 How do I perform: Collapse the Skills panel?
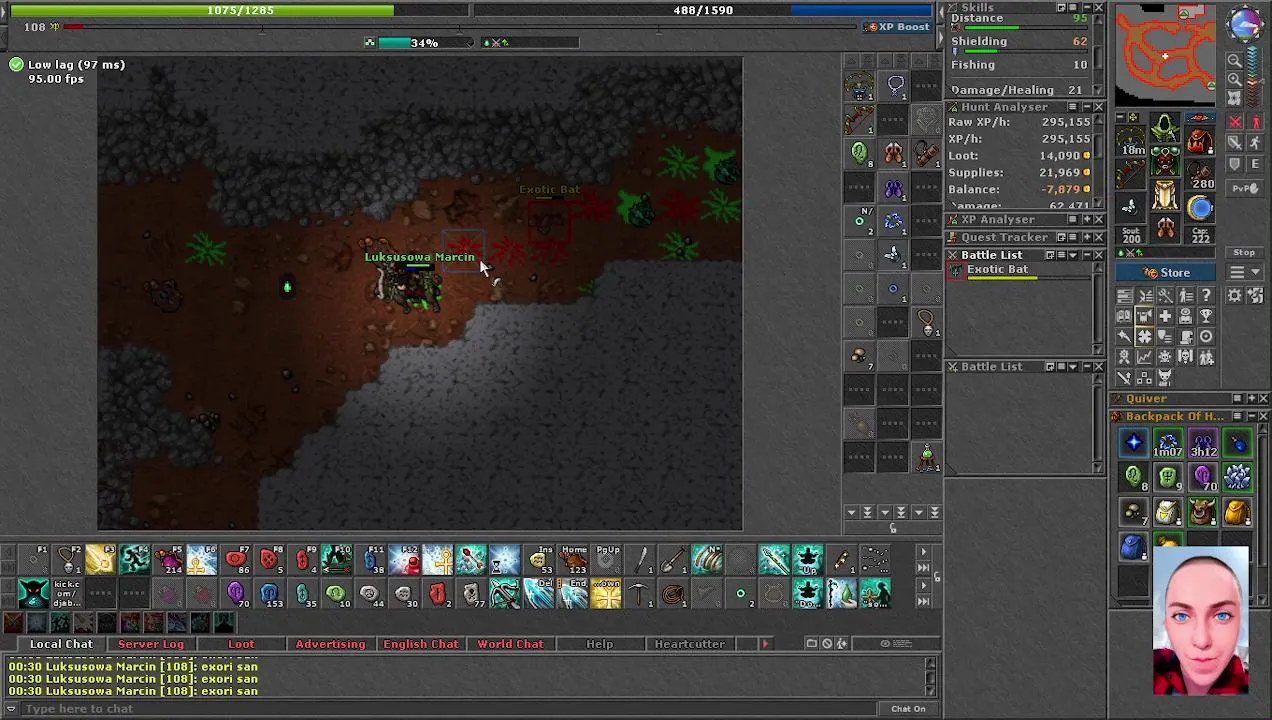coord(1087,7)
